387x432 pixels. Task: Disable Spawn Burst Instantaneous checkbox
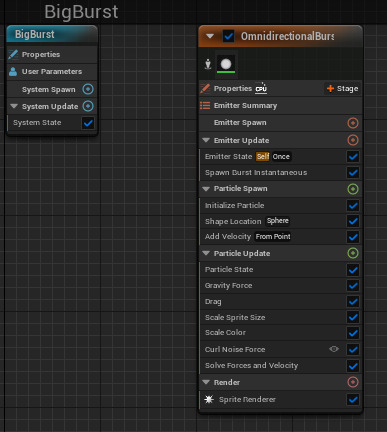coord(353,172)
